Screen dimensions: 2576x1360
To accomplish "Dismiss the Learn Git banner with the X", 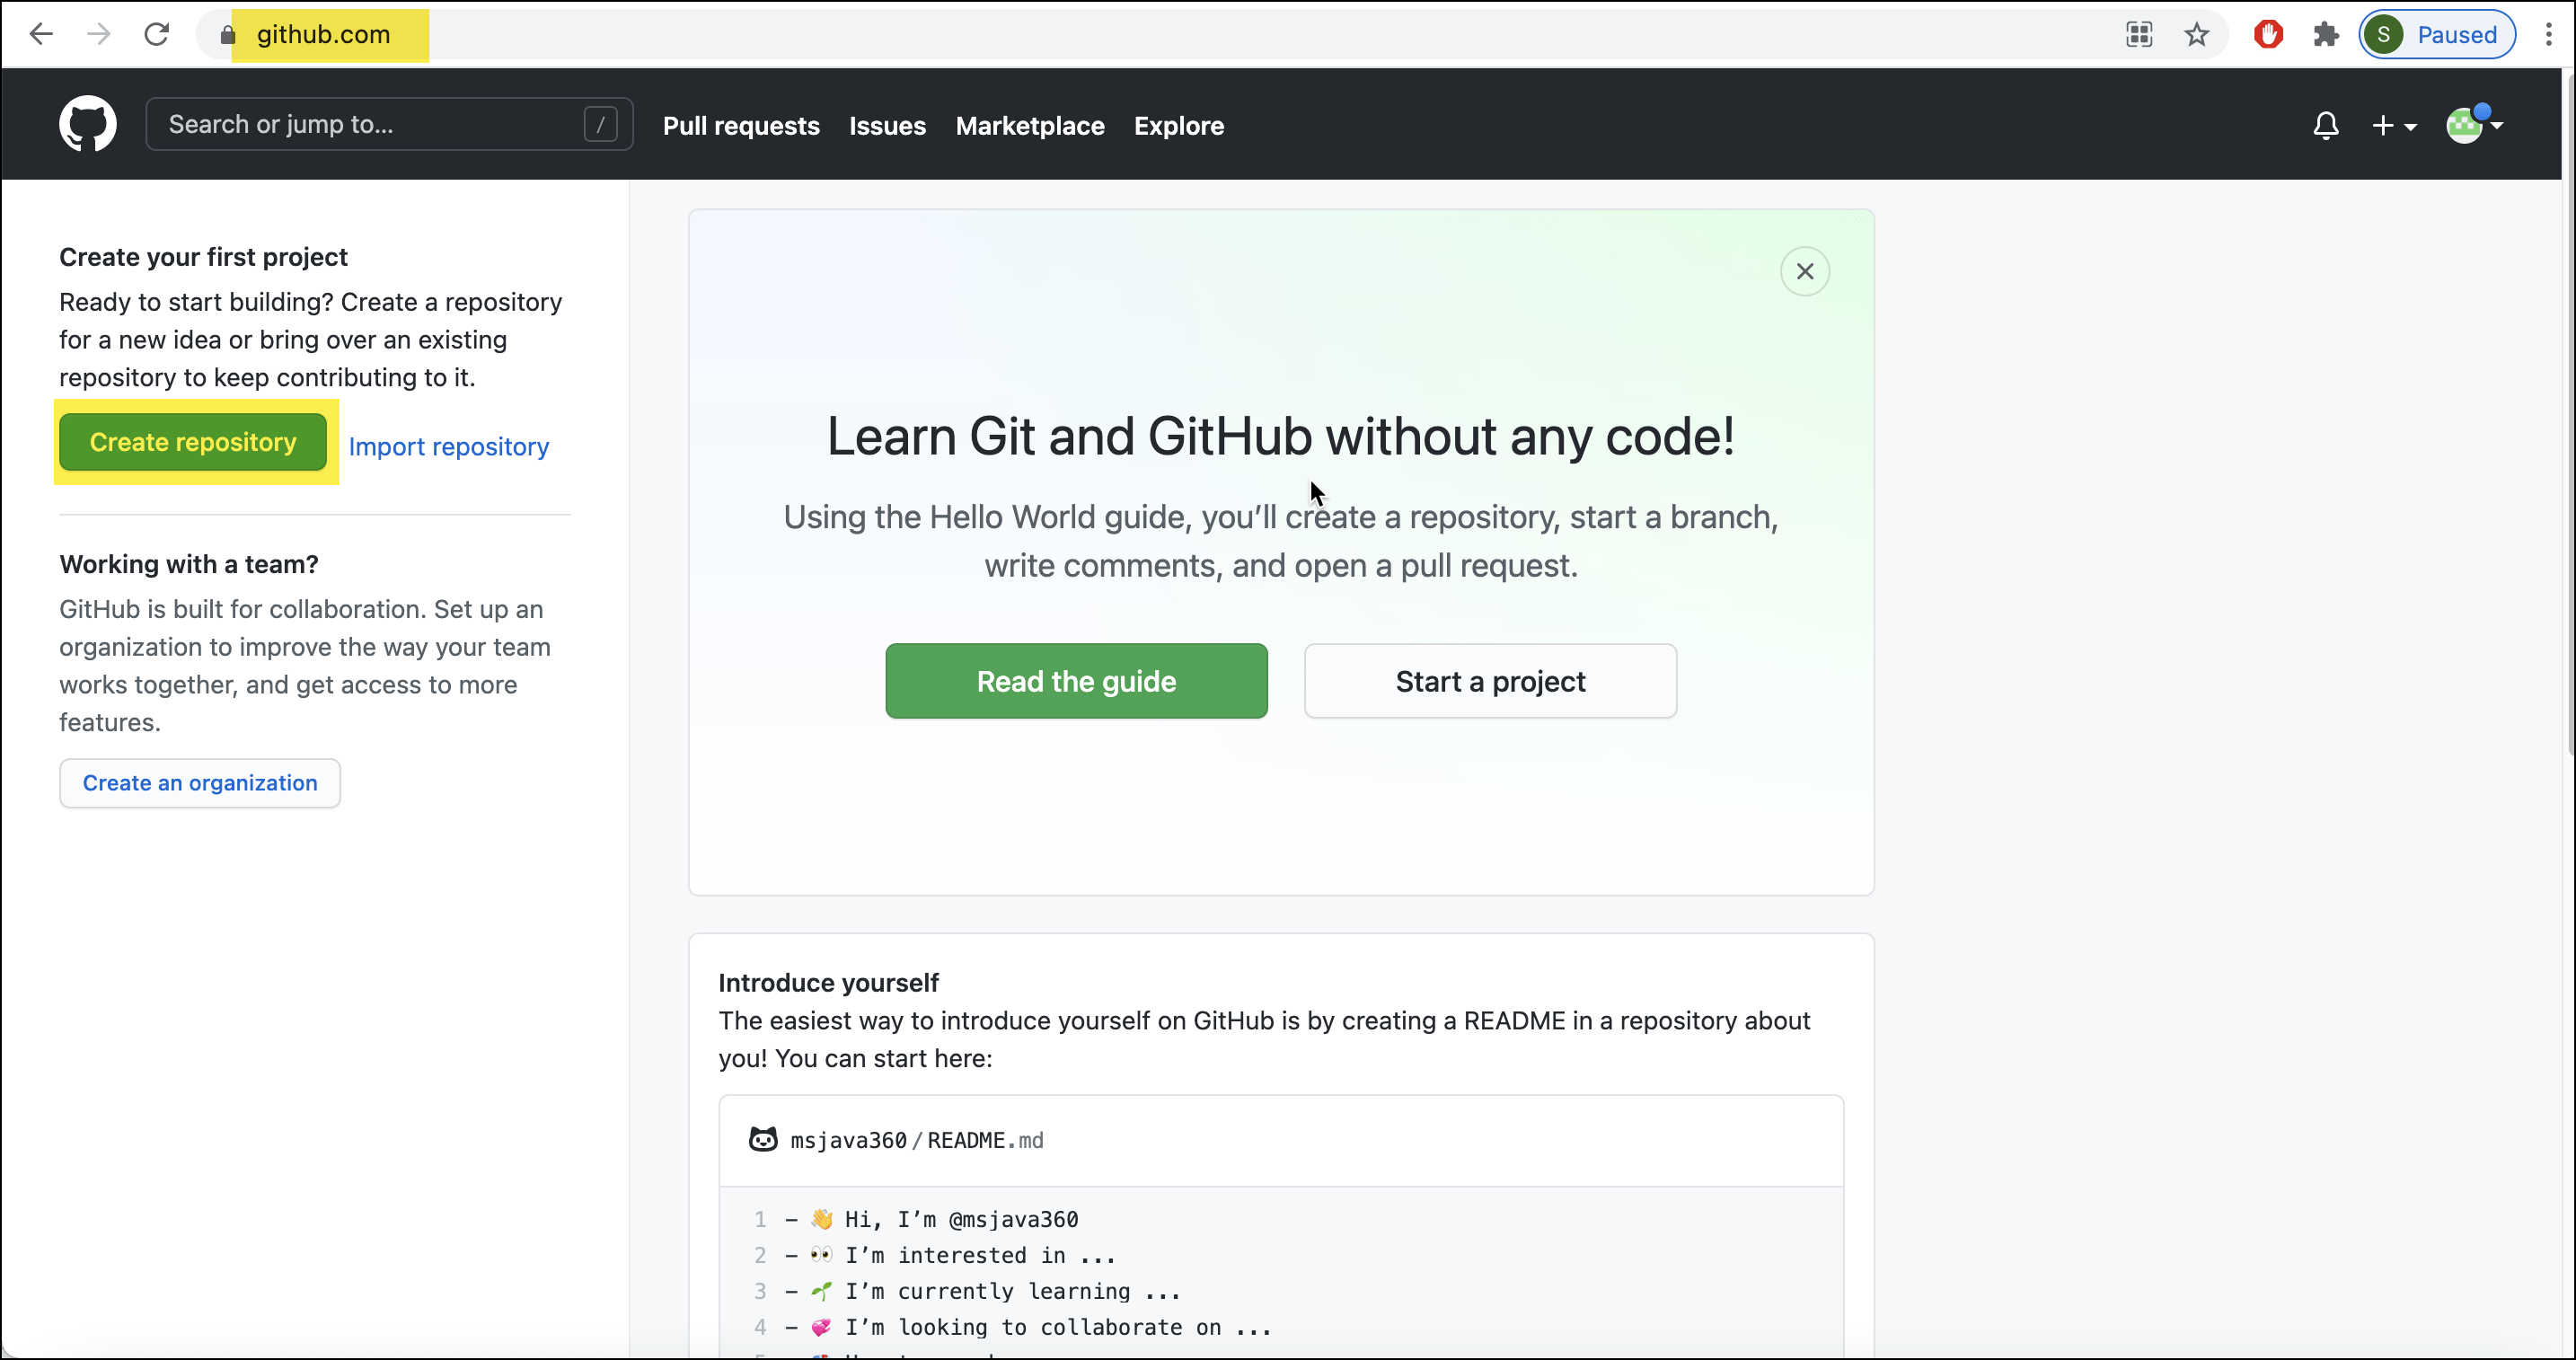I will point(1804,272).
